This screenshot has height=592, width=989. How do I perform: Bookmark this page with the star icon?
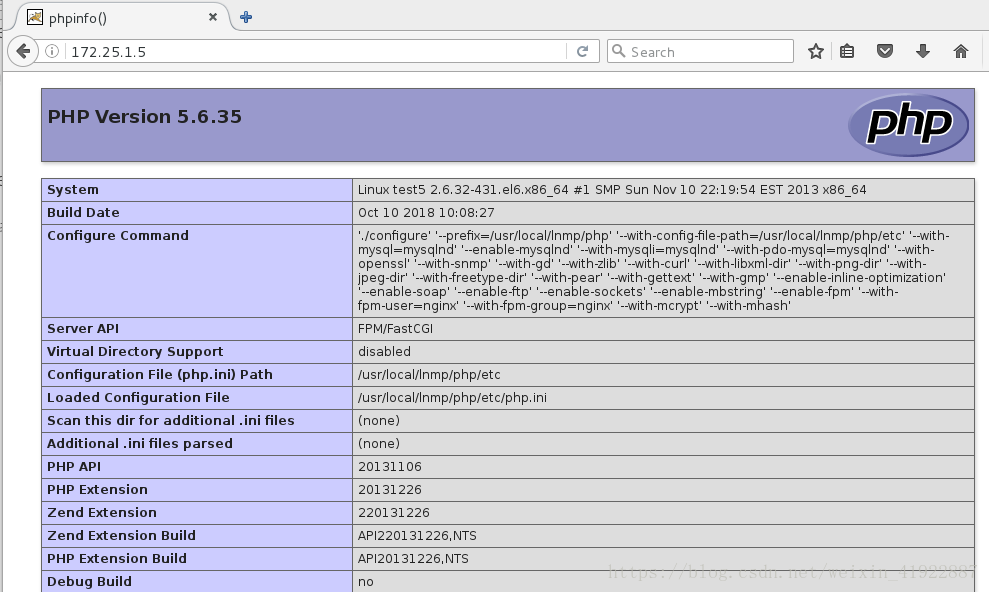point(816,51)
